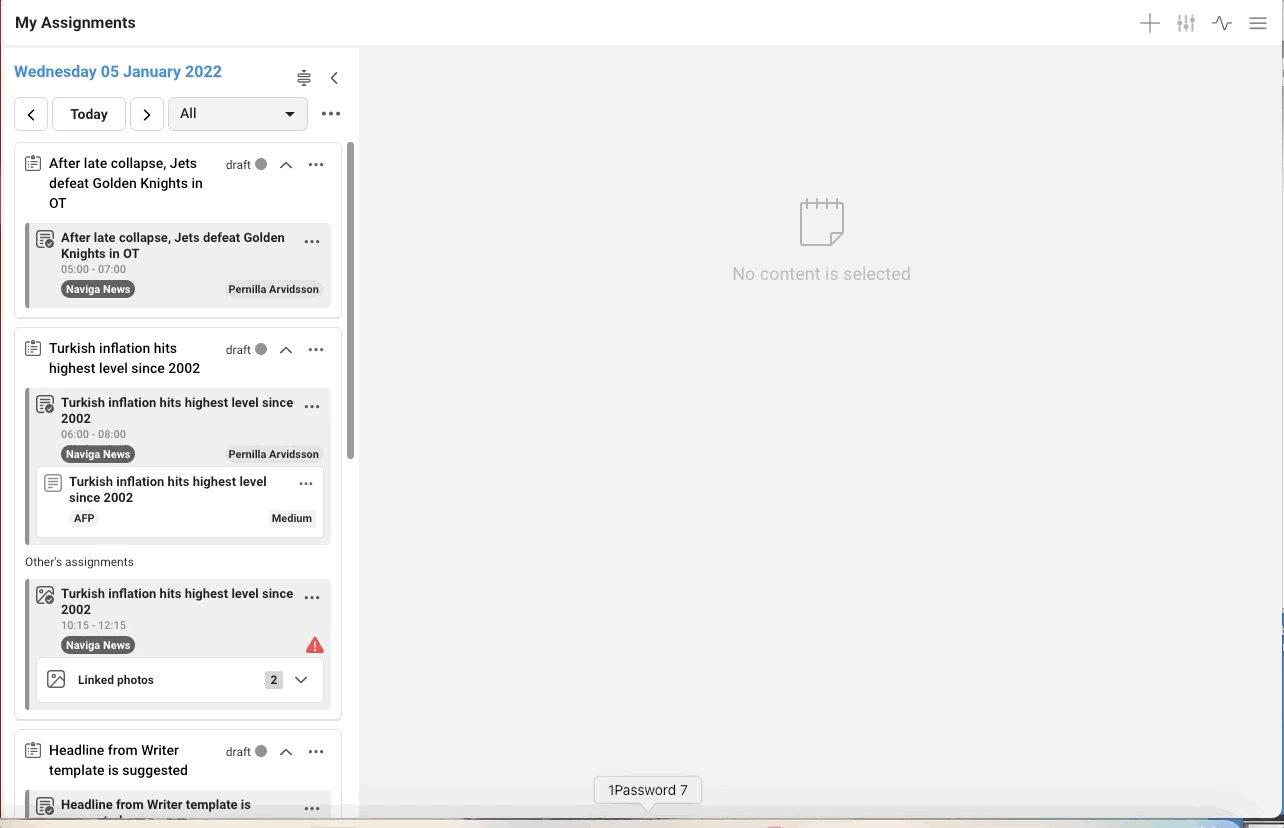This screenshot has width=1284, height=828.
Task: Go to next day arrow
Action: tap(147, 114)
